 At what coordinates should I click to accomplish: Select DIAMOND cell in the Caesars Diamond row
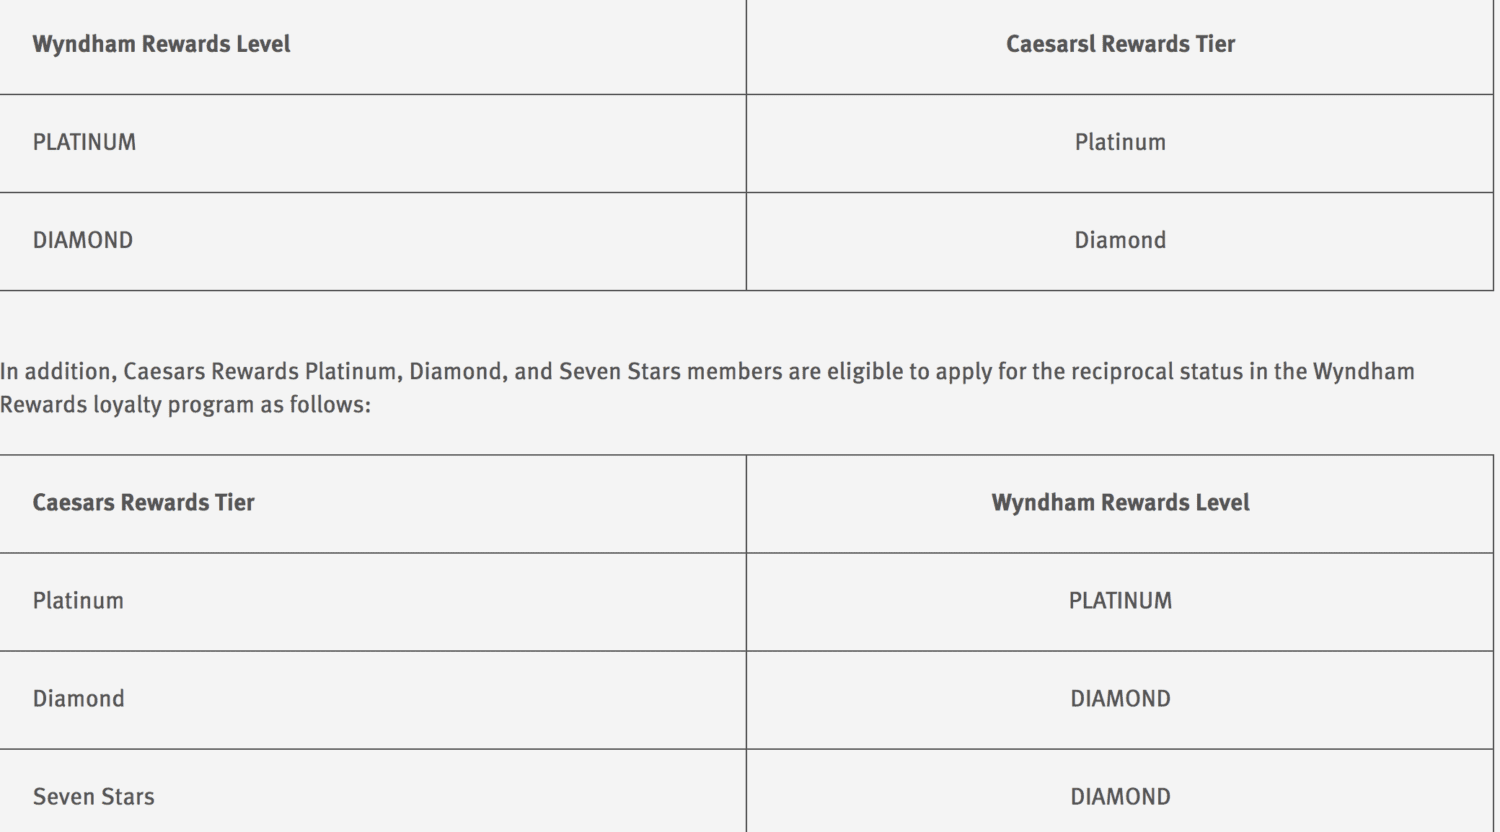pos(1120,698)
